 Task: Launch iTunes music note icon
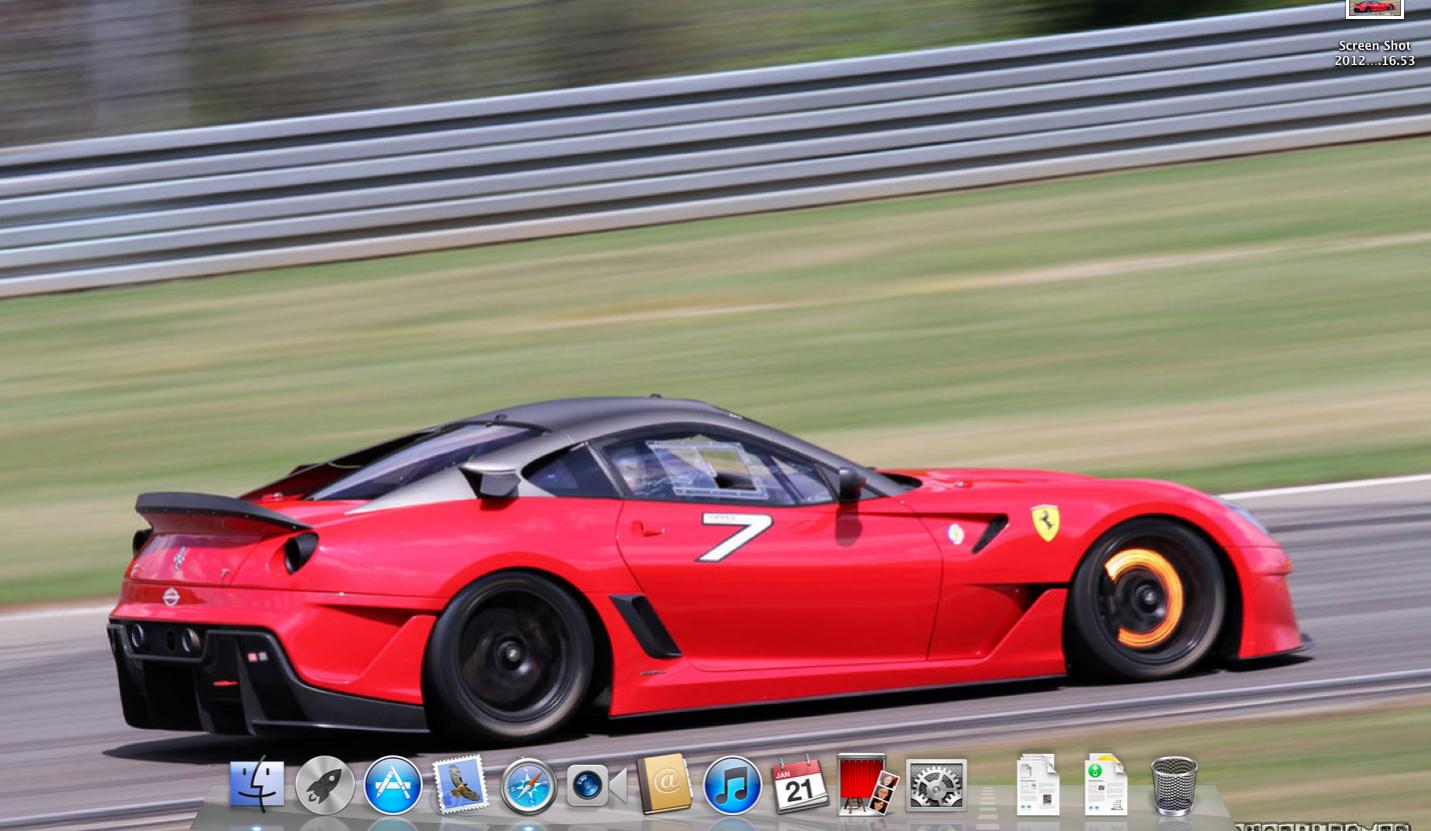click(732, 785)
